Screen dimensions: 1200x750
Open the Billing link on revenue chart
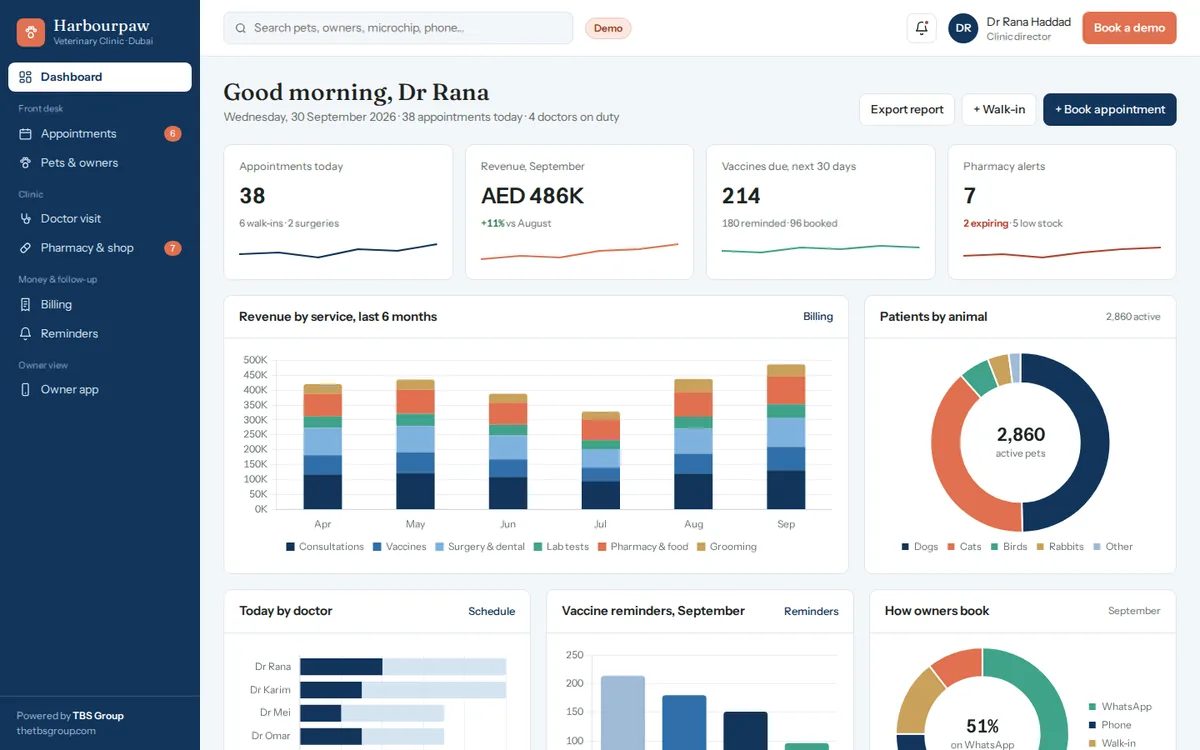coord(818,317)
